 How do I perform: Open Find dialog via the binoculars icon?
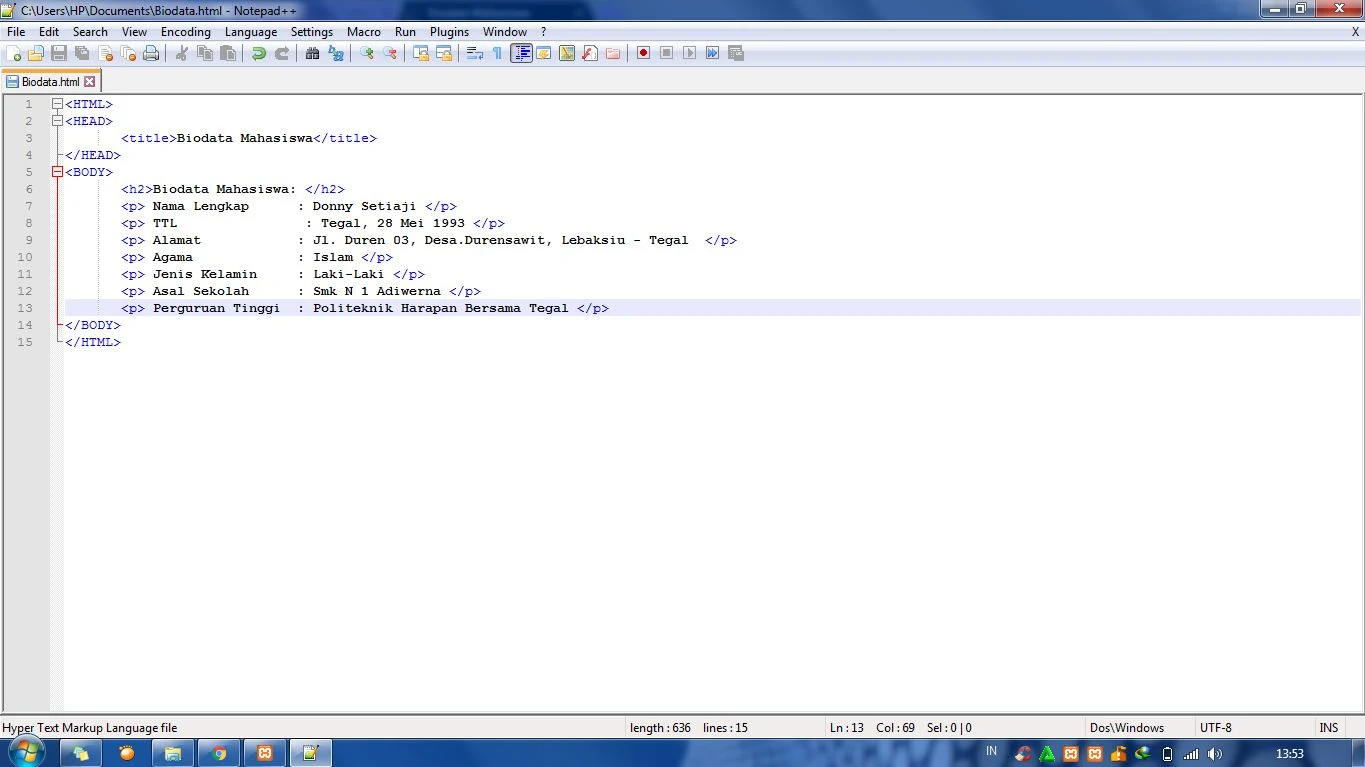[313, 52]
